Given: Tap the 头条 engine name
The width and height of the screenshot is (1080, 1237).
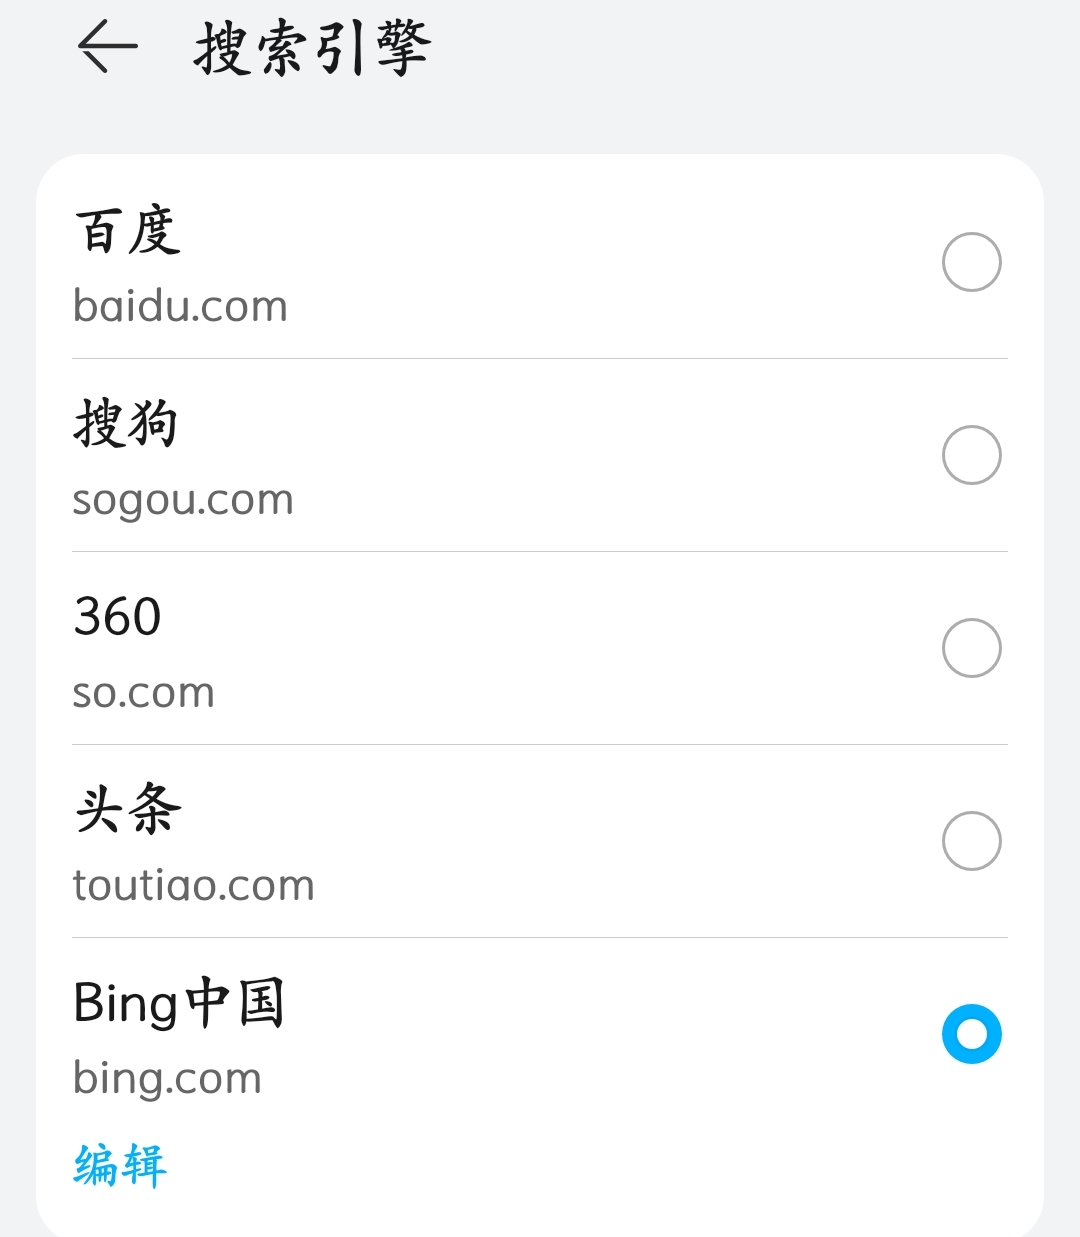Looking at the screenshot, I should coord(128,809).
